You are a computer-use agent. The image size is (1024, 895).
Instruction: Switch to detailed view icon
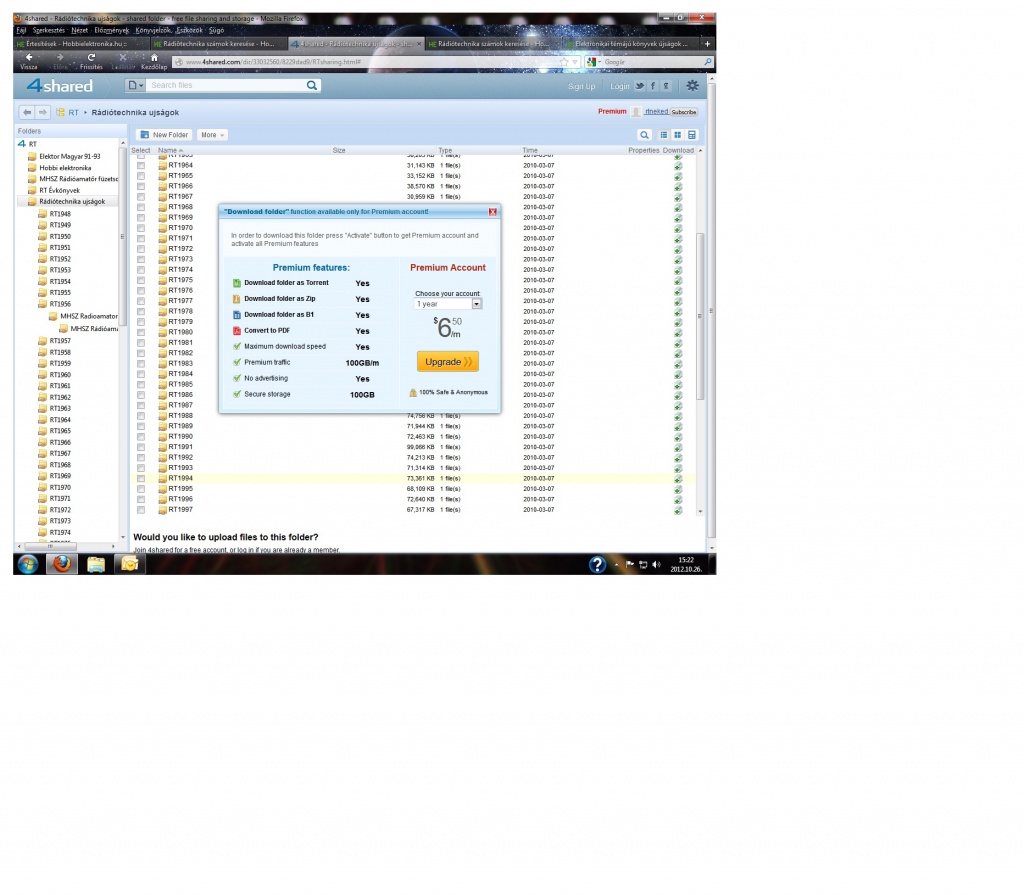692,135
